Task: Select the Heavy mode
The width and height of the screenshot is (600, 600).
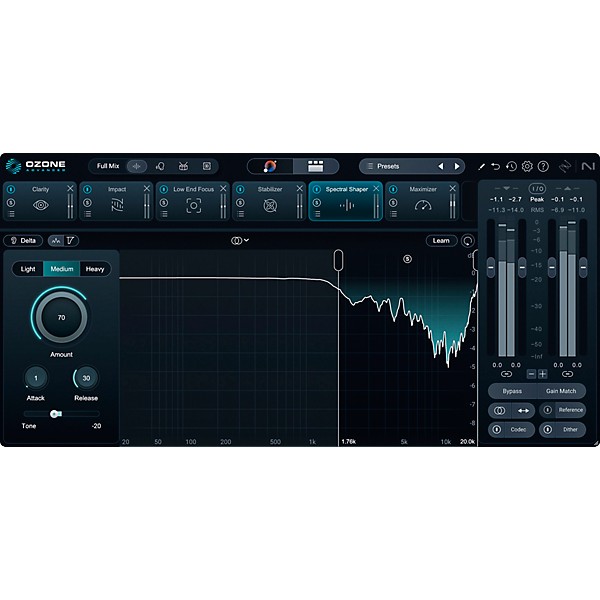Action: [95, 269]
